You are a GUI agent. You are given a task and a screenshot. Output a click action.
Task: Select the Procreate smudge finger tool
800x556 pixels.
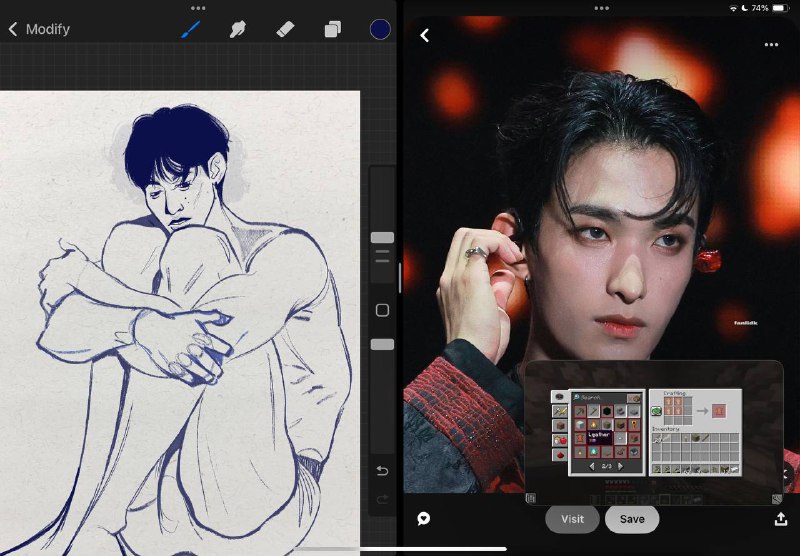tap(237, 29)
